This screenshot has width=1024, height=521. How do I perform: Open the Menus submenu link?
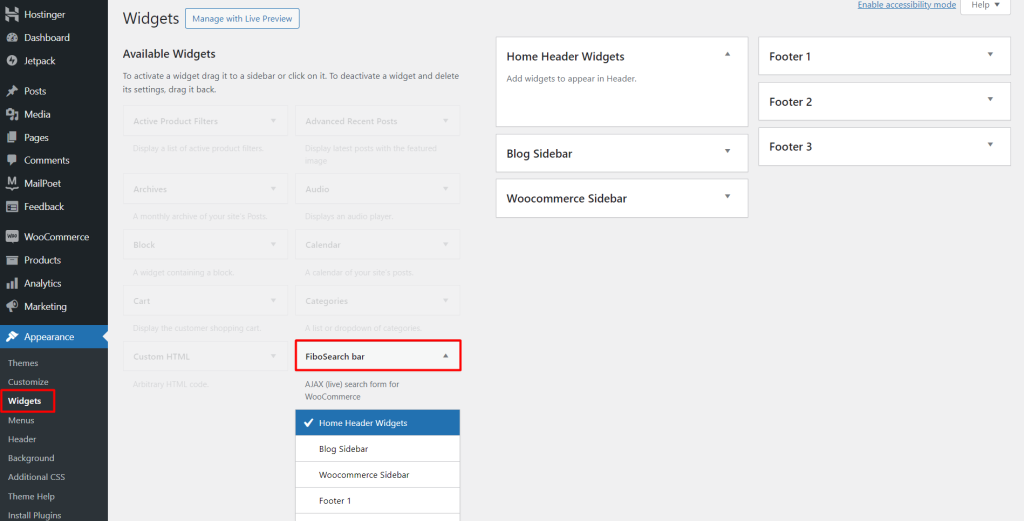[21, 420]
